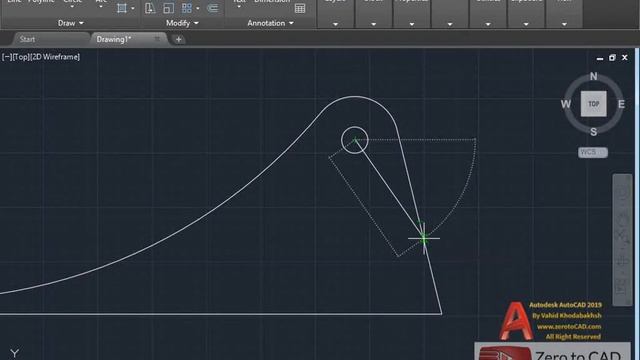The height and width of the screenshot is (360, 640).
Task: Open the Array tool dropdown arrow
Action: pyautogui.click(x=198, y=9)
